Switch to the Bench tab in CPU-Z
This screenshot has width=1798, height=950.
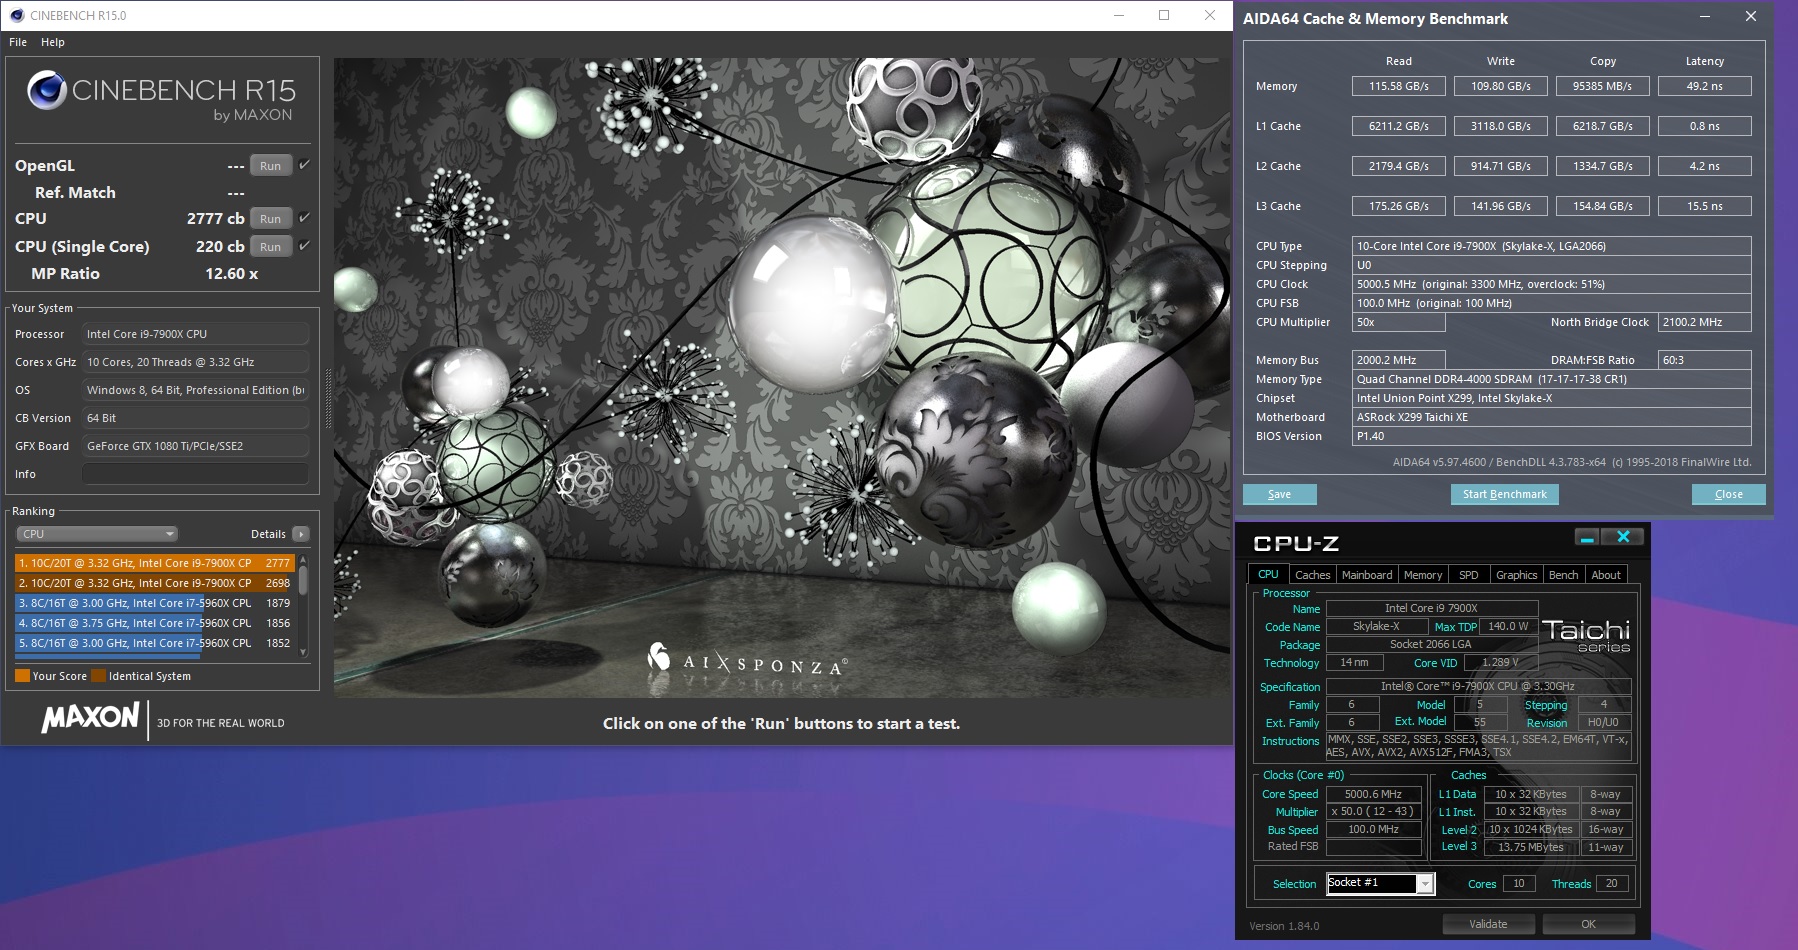pyautogui.click(x=1563, y=575)
